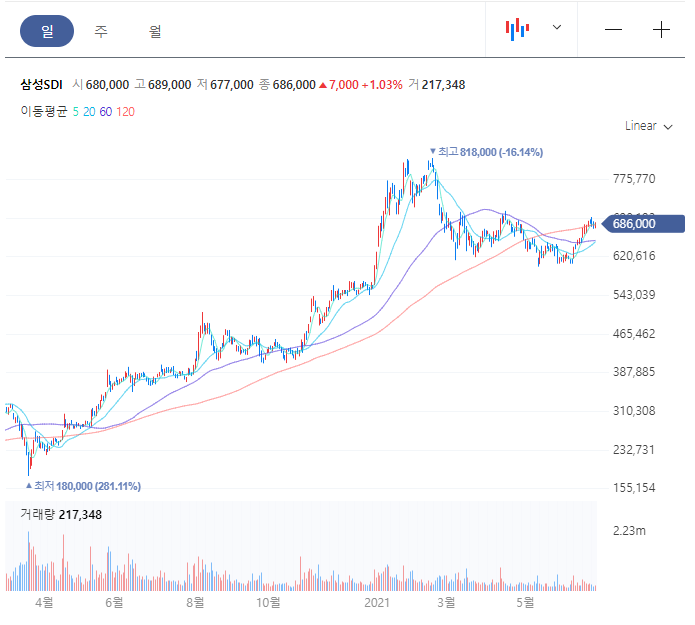Viewport: 695px width, 625px height.
Task: Zoom in with the plus icon
Action: [661, 30]
